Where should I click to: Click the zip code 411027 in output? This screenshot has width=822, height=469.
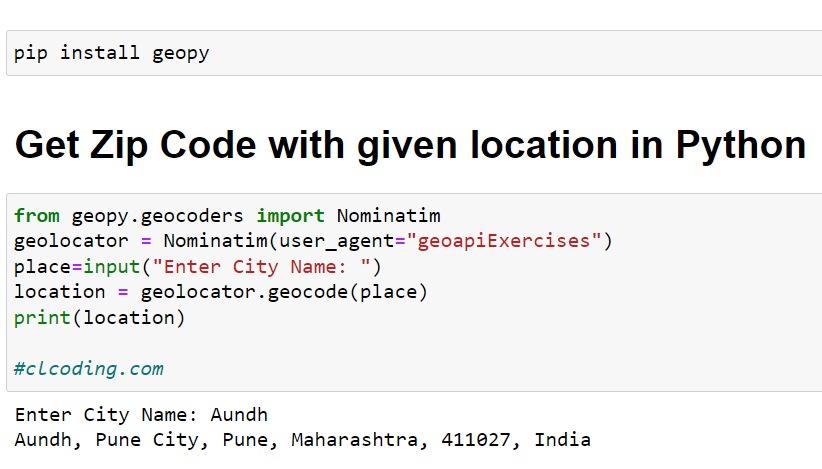click(475, 440)
